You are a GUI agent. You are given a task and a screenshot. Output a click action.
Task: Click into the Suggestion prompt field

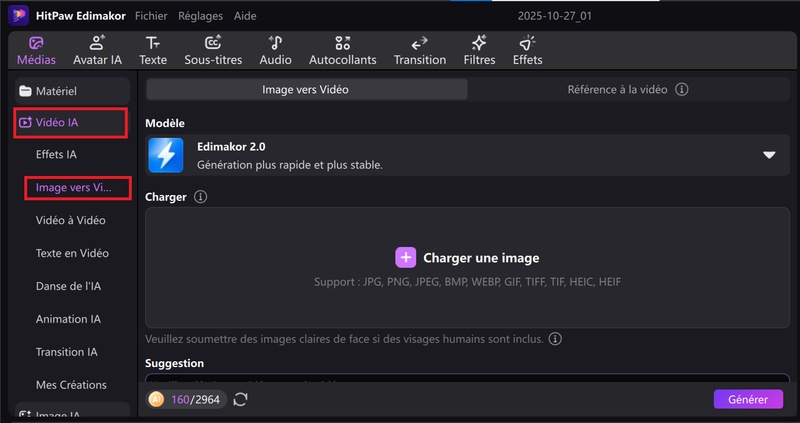tap(467, 379)
